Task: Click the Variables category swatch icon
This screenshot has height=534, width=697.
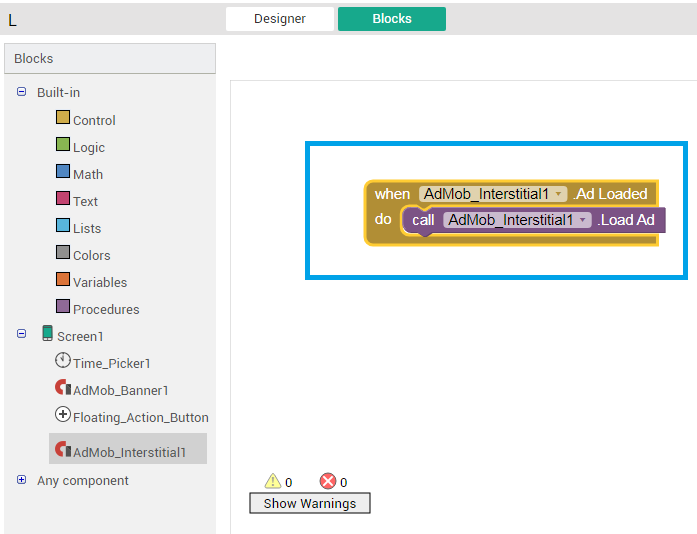Action: (63, 280)
